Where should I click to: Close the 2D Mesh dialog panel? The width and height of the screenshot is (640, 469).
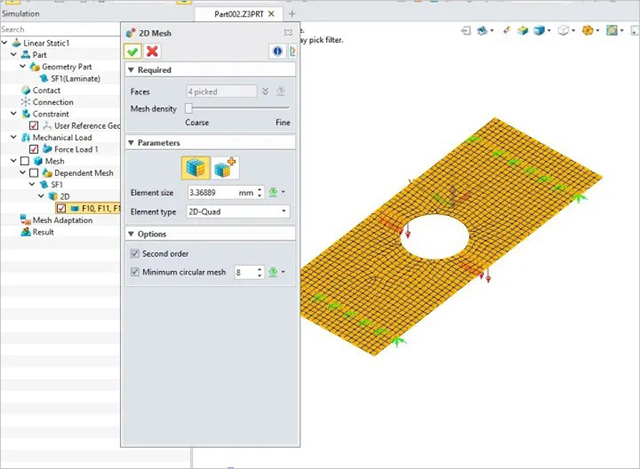click(x=288, y=33)
